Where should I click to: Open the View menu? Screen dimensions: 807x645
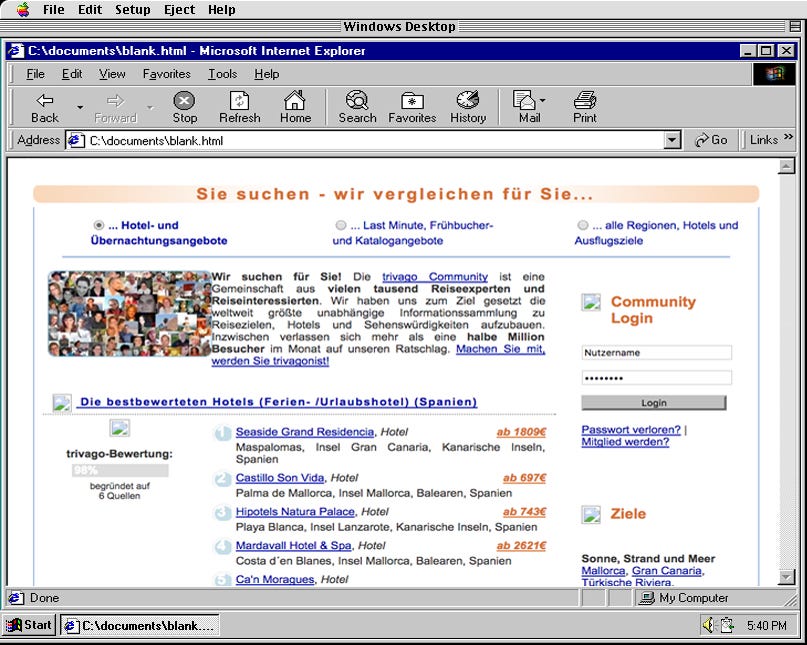tap(112, 74)
